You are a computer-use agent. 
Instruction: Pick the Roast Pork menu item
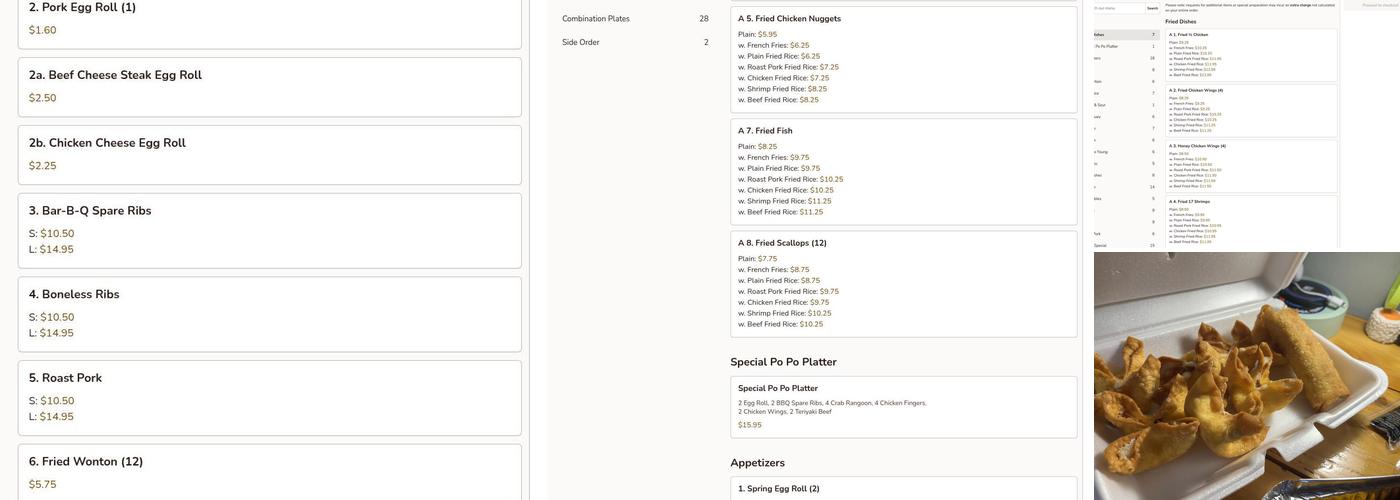coord(269,397)
